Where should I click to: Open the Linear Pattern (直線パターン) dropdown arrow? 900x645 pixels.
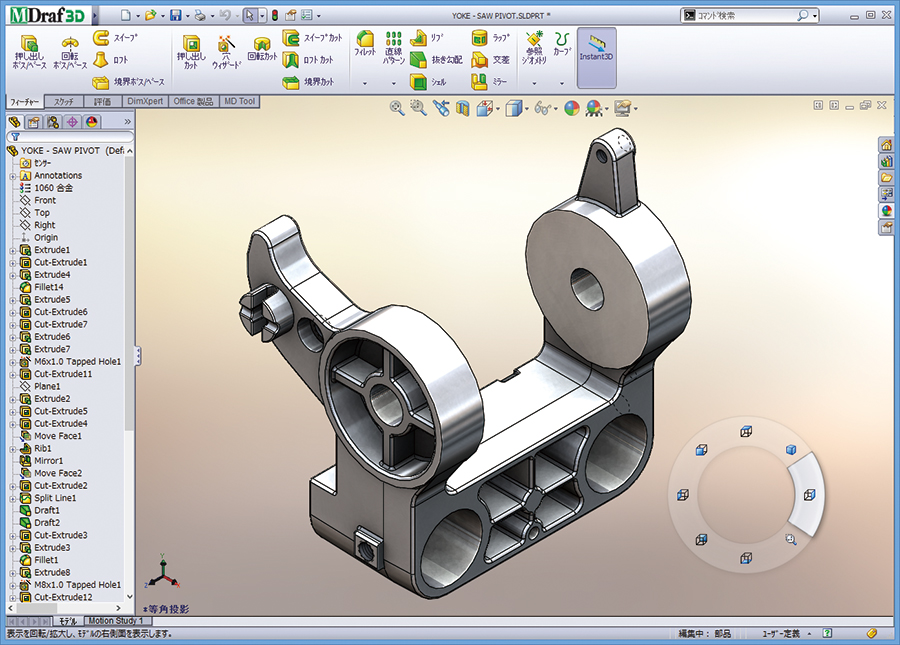pos(395,84)
